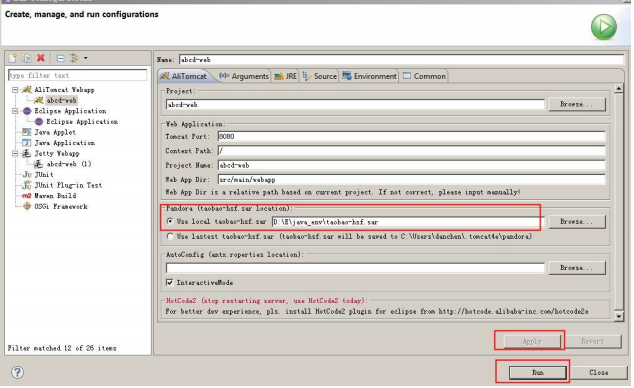Click the scroll up arrow of tab panel
The width and height of the screenshot is (634, 388).
[618, 89]
